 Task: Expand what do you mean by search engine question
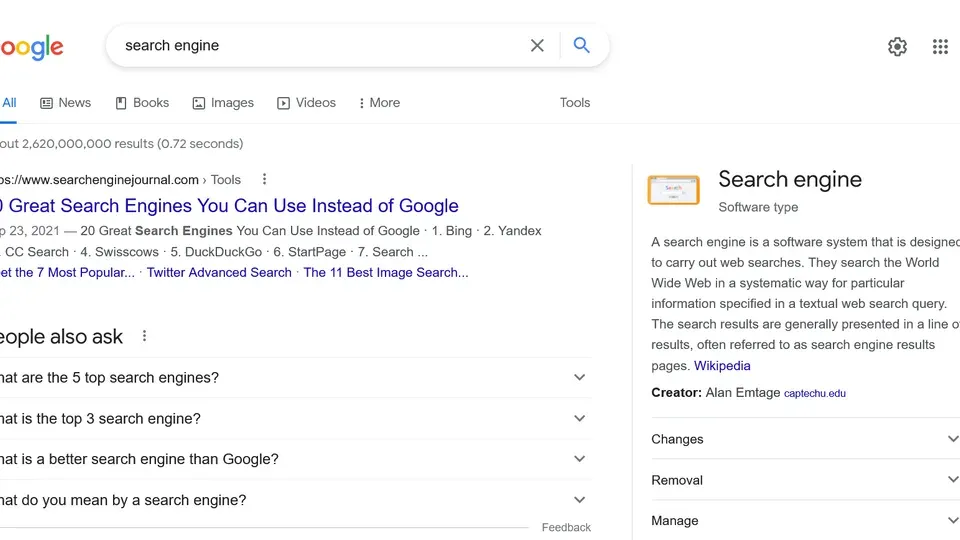tap(295, 500)
